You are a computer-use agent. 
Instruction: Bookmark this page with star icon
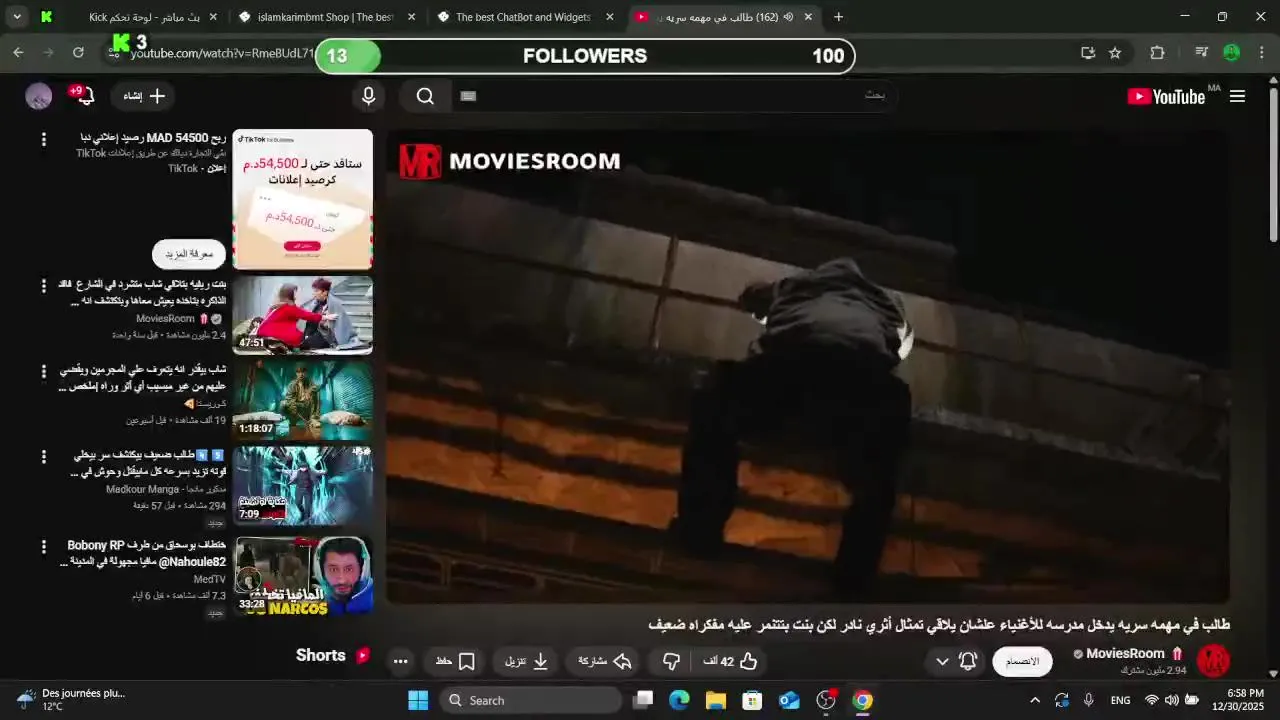tap(1115, 53)
